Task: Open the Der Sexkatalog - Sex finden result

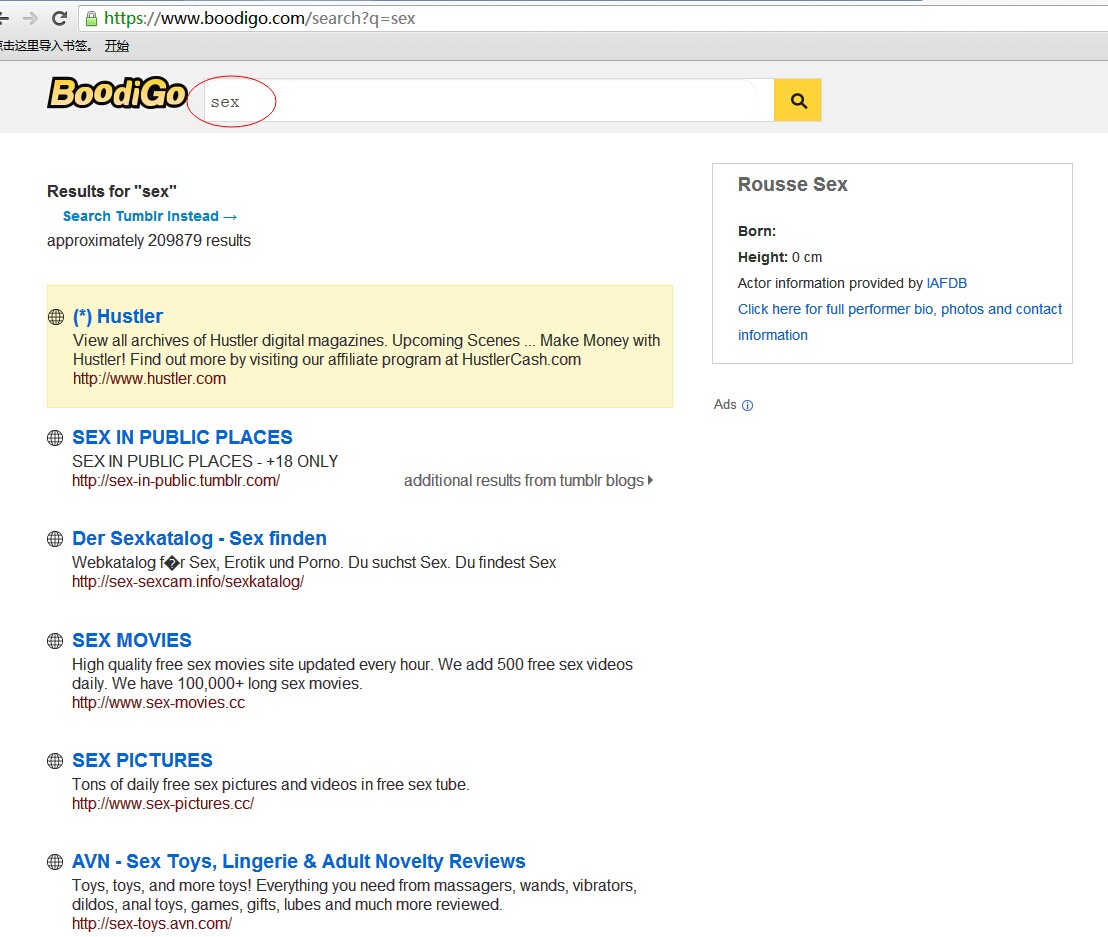Action: [199, 539]
